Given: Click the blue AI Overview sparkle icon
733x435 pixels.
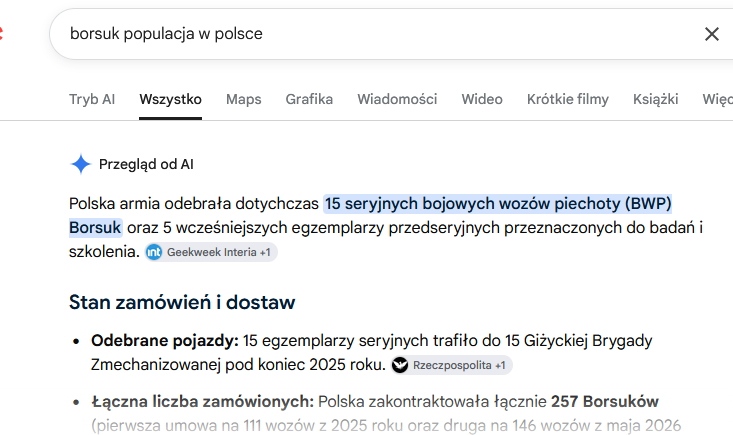Looking at the screenshot, I should 80,164.
